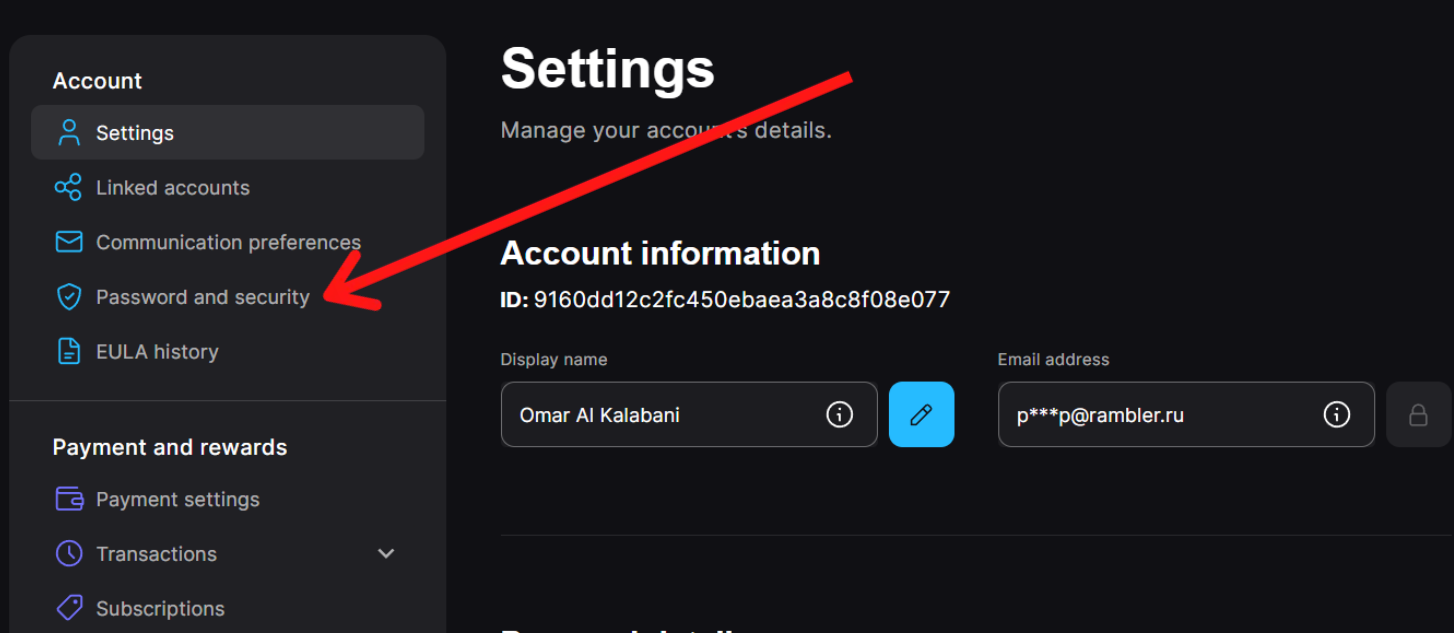Click the email lock button

1417,414
